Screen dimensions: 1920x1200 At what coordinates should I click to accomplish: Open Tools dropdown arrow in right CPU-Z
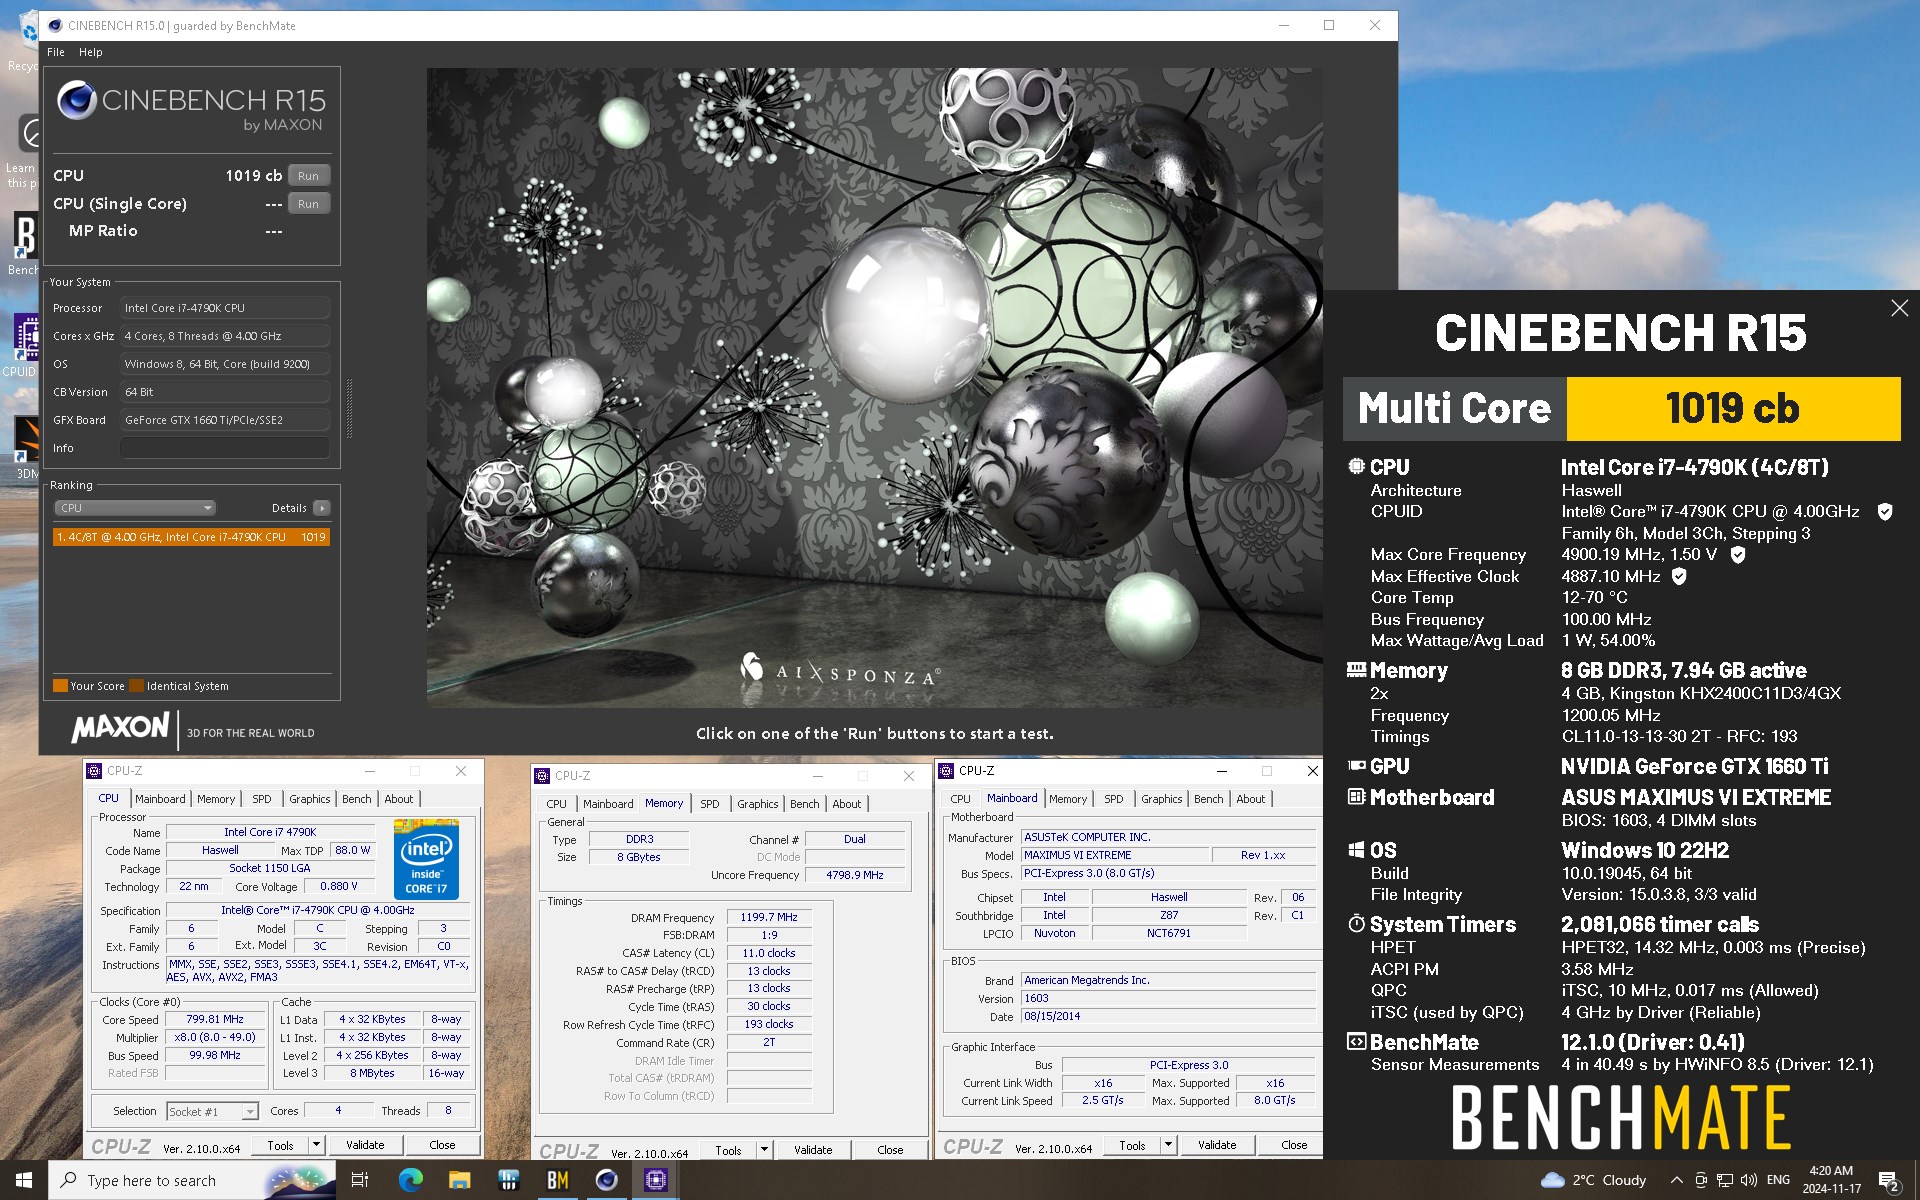tap(1168, 1145)
